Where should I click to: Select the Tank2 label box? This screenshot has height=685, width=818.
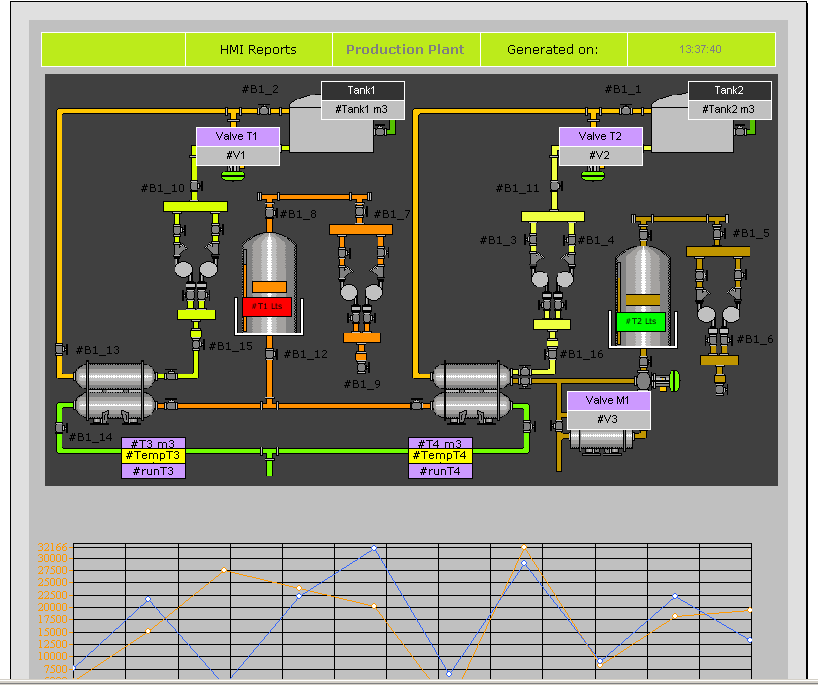coord(728,90)
